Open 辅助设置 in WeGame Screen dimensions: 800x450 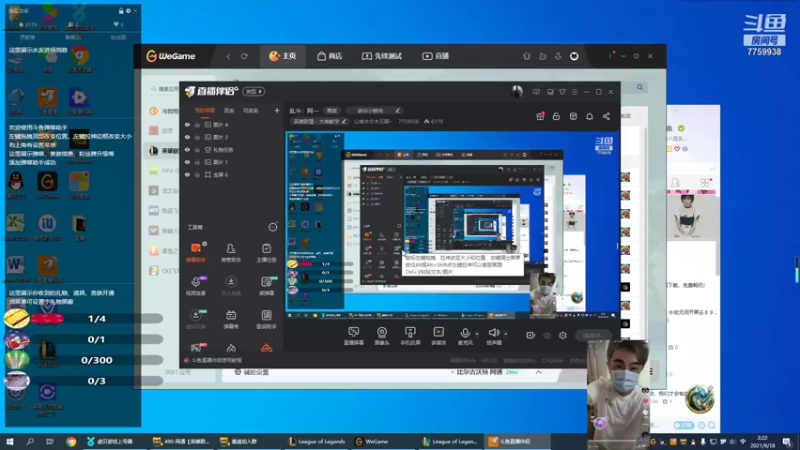point(252,372)
